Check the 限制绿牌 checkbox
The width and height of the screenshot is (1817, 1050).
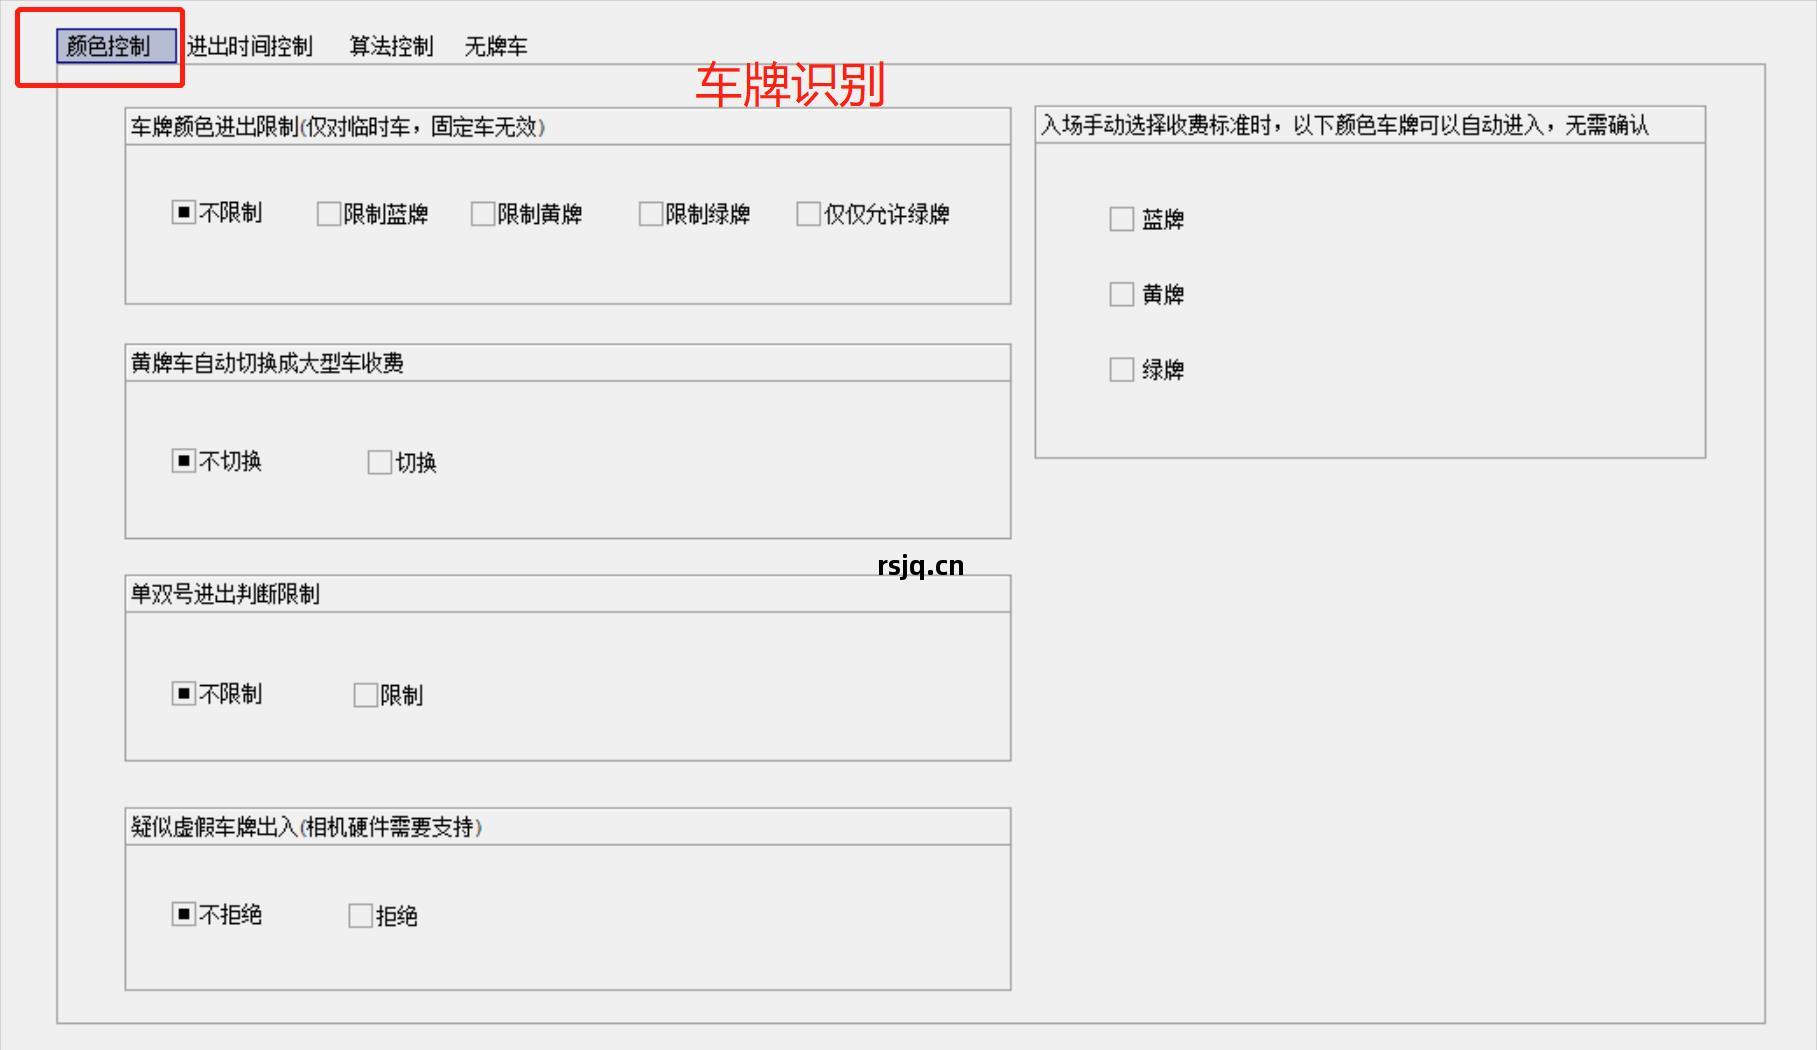pos(650,213)
